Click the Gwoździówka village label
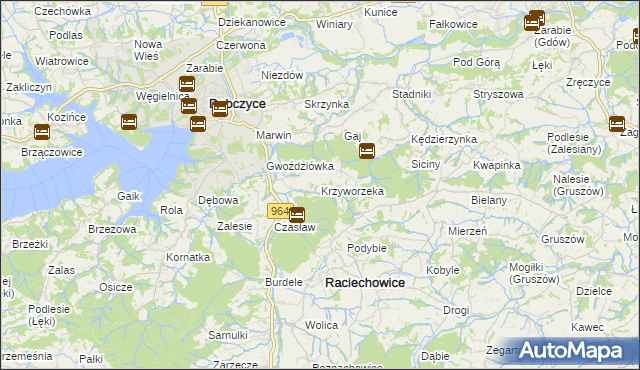Screen dimensions: 640x370 coord(300,166)
